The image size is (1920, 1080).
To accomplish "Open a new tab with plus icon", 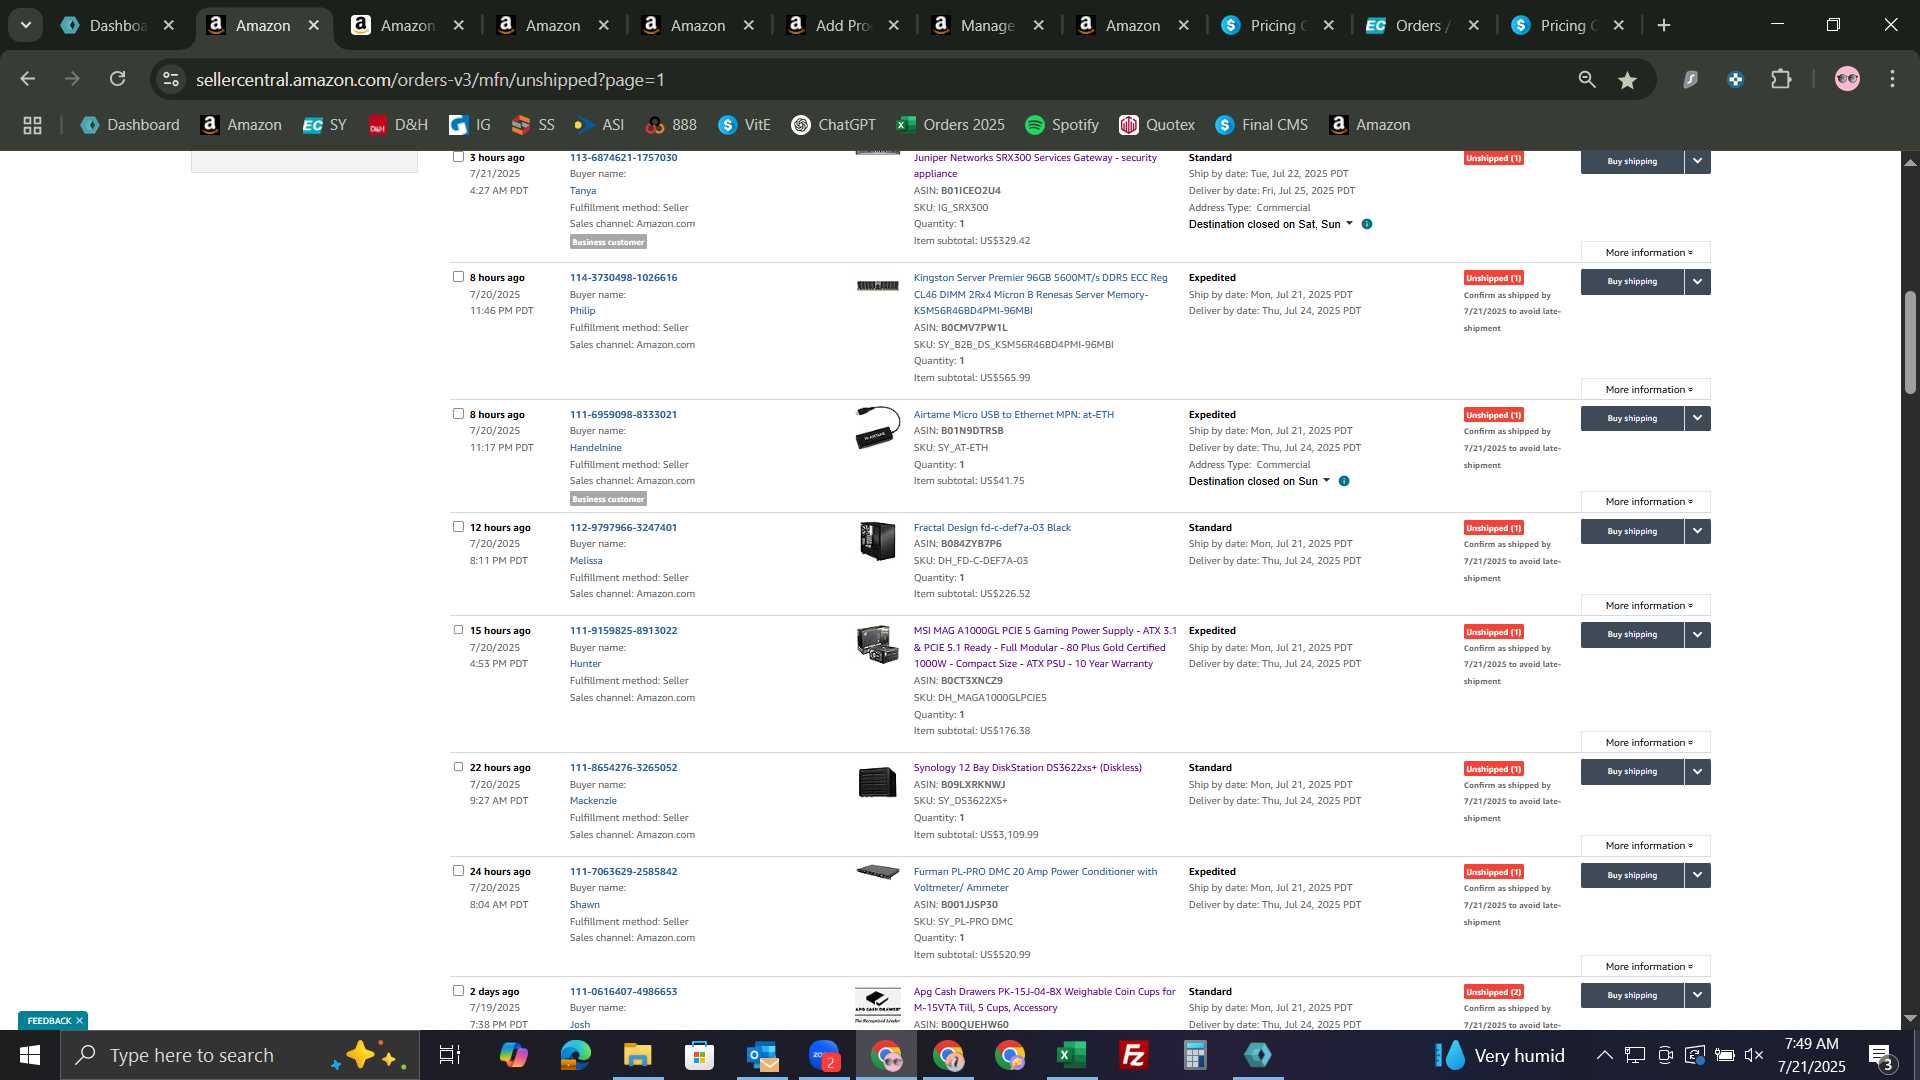I will [1664, 25].
